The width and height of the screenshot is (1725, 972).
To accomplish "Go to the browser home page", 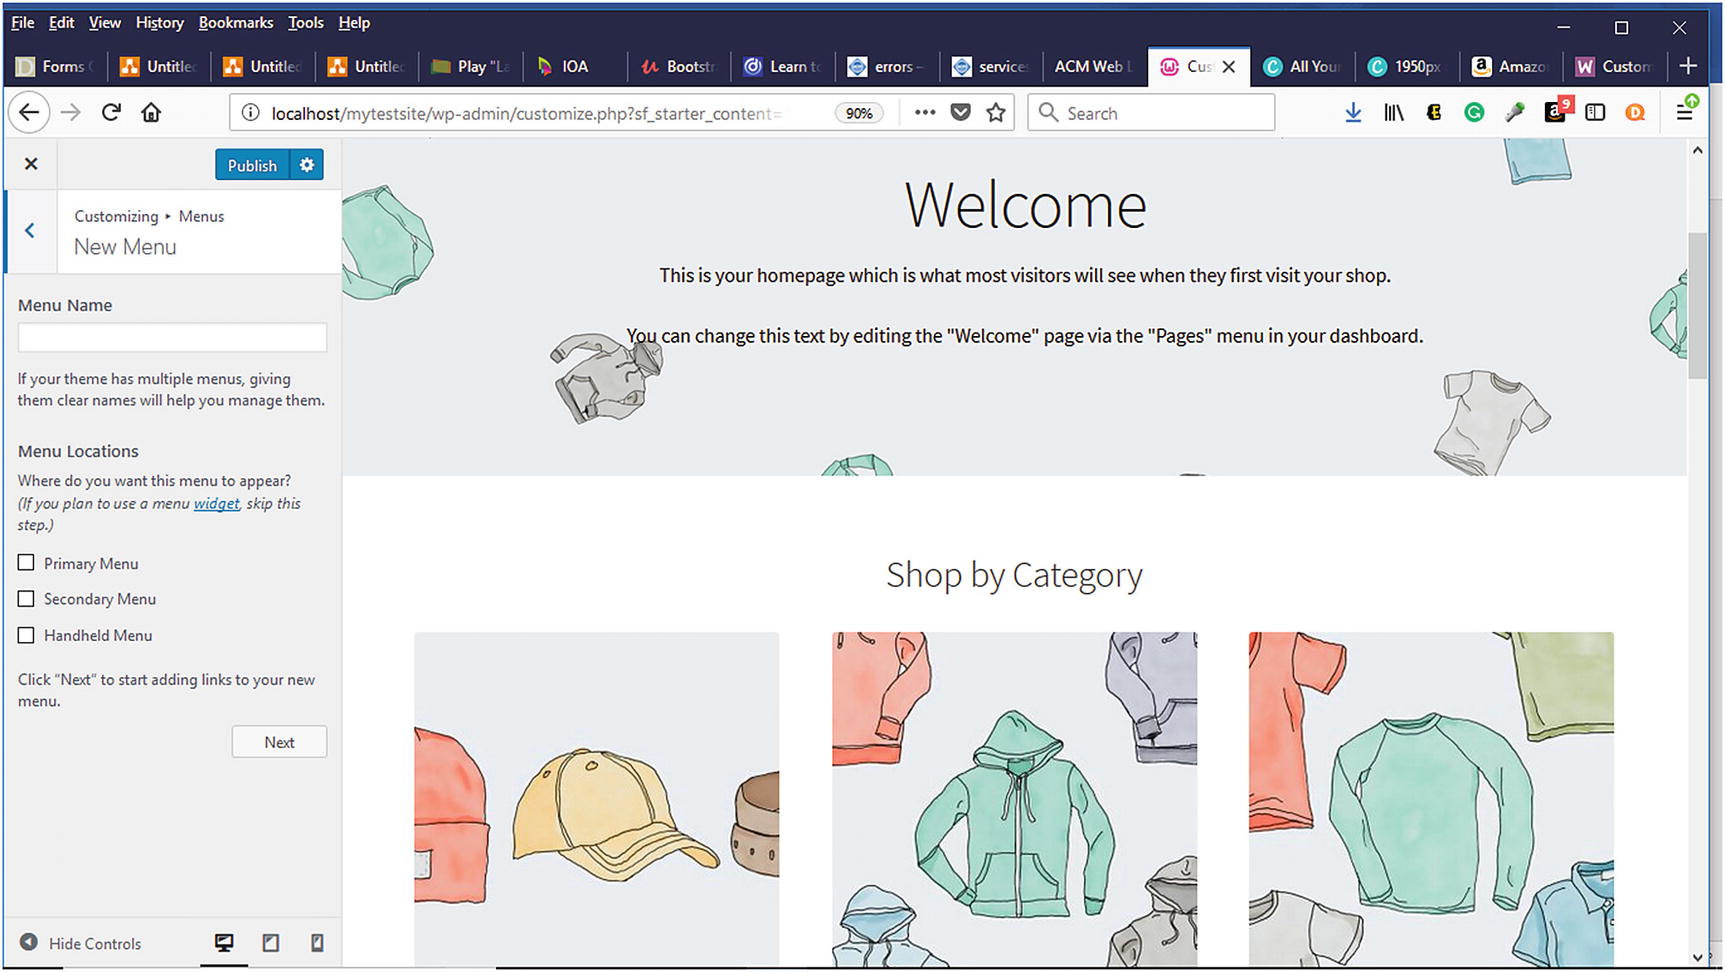I will coord(151,113).
